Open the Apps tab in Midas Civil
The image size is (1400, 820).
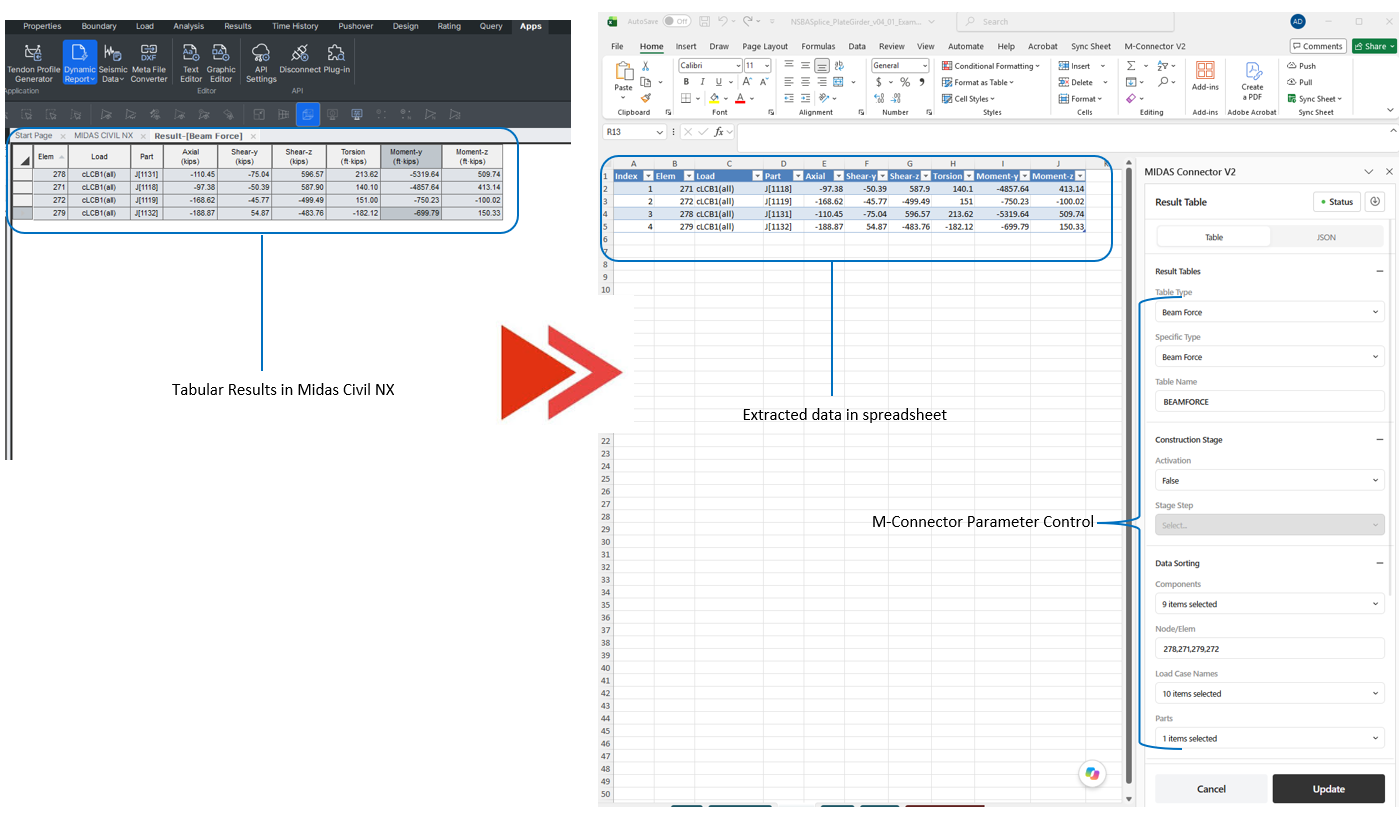click(x=530, y=26)
